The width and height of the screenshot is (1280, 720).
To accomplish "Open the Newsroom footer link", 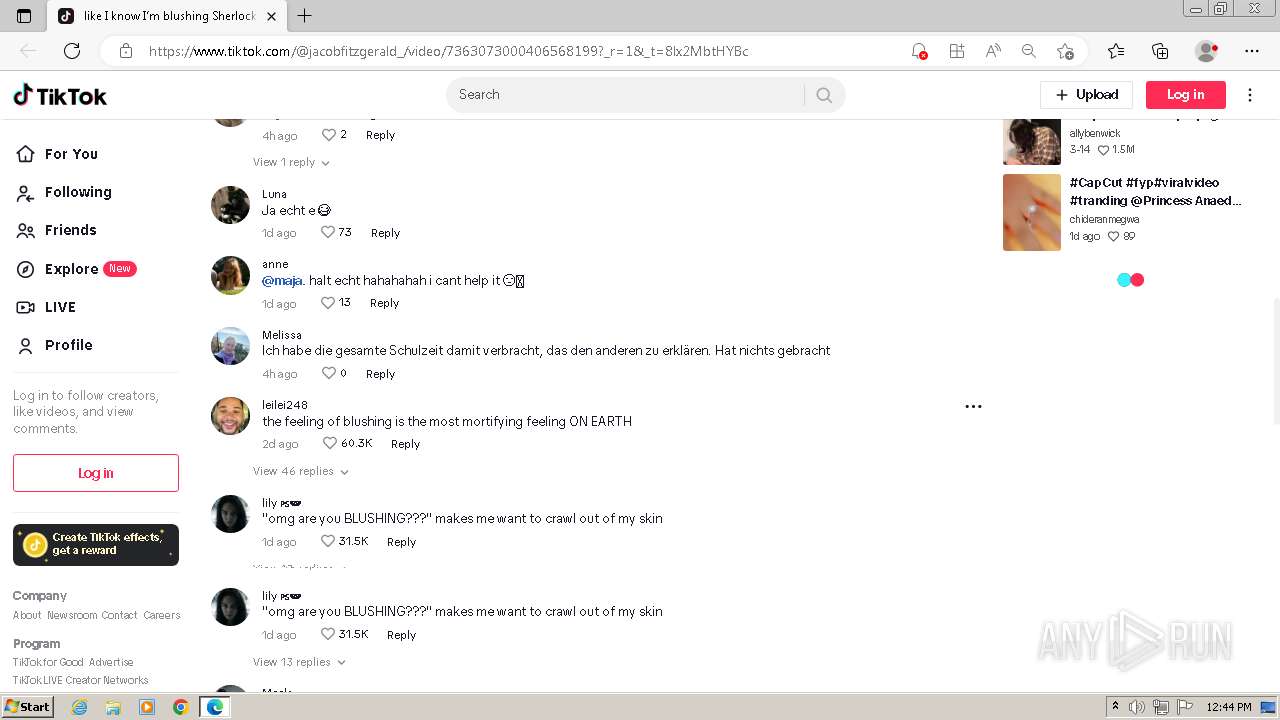I will (x=72, y=615).
